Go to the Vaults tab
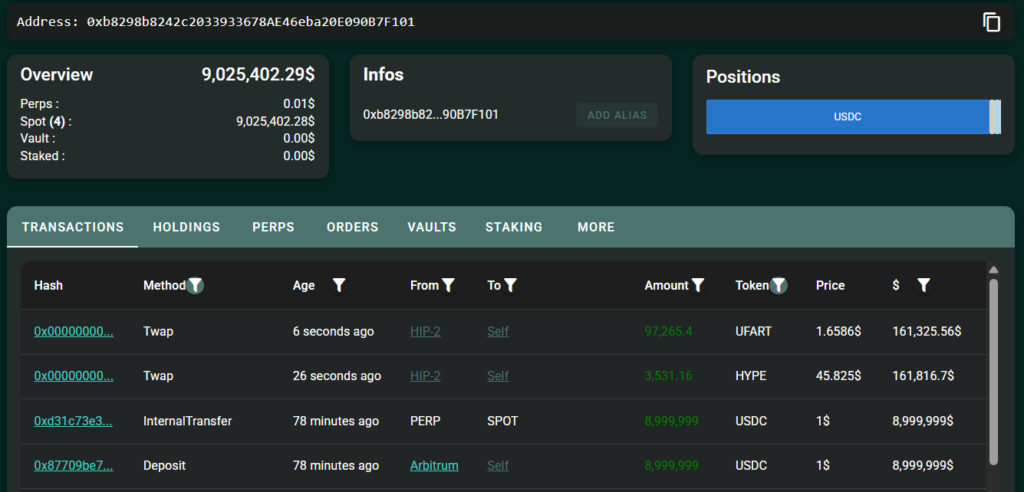 (x=432, y=227)
